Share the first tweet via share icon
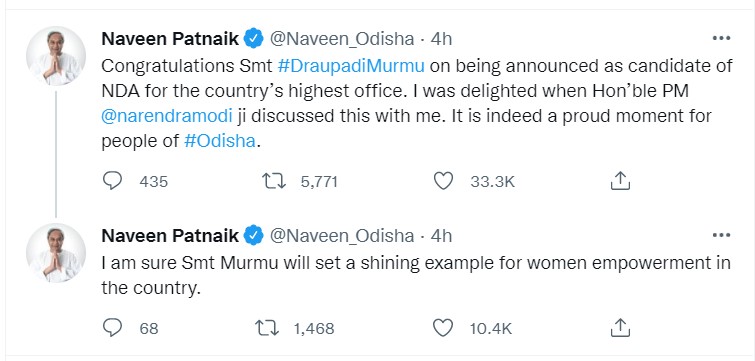 pos(620,181)
